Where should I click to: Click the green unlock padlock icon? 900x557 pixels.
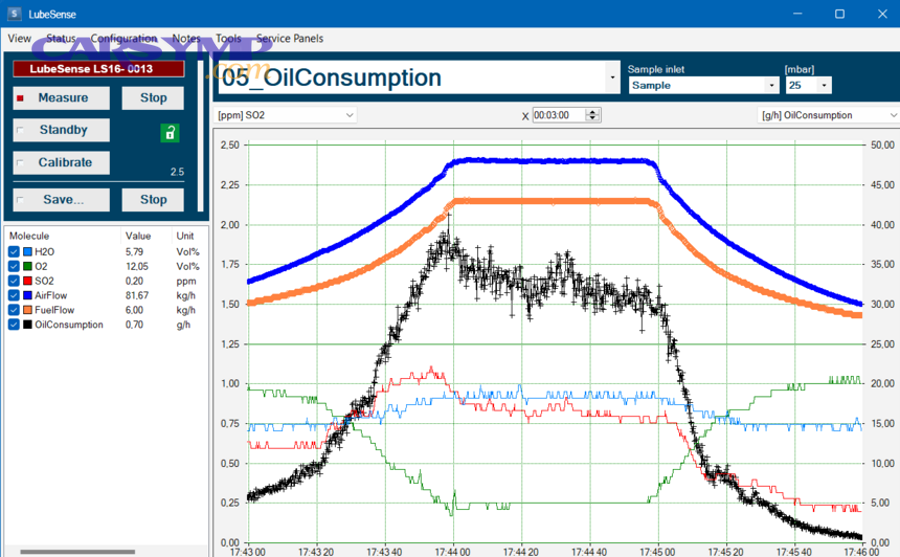point(170,133)
